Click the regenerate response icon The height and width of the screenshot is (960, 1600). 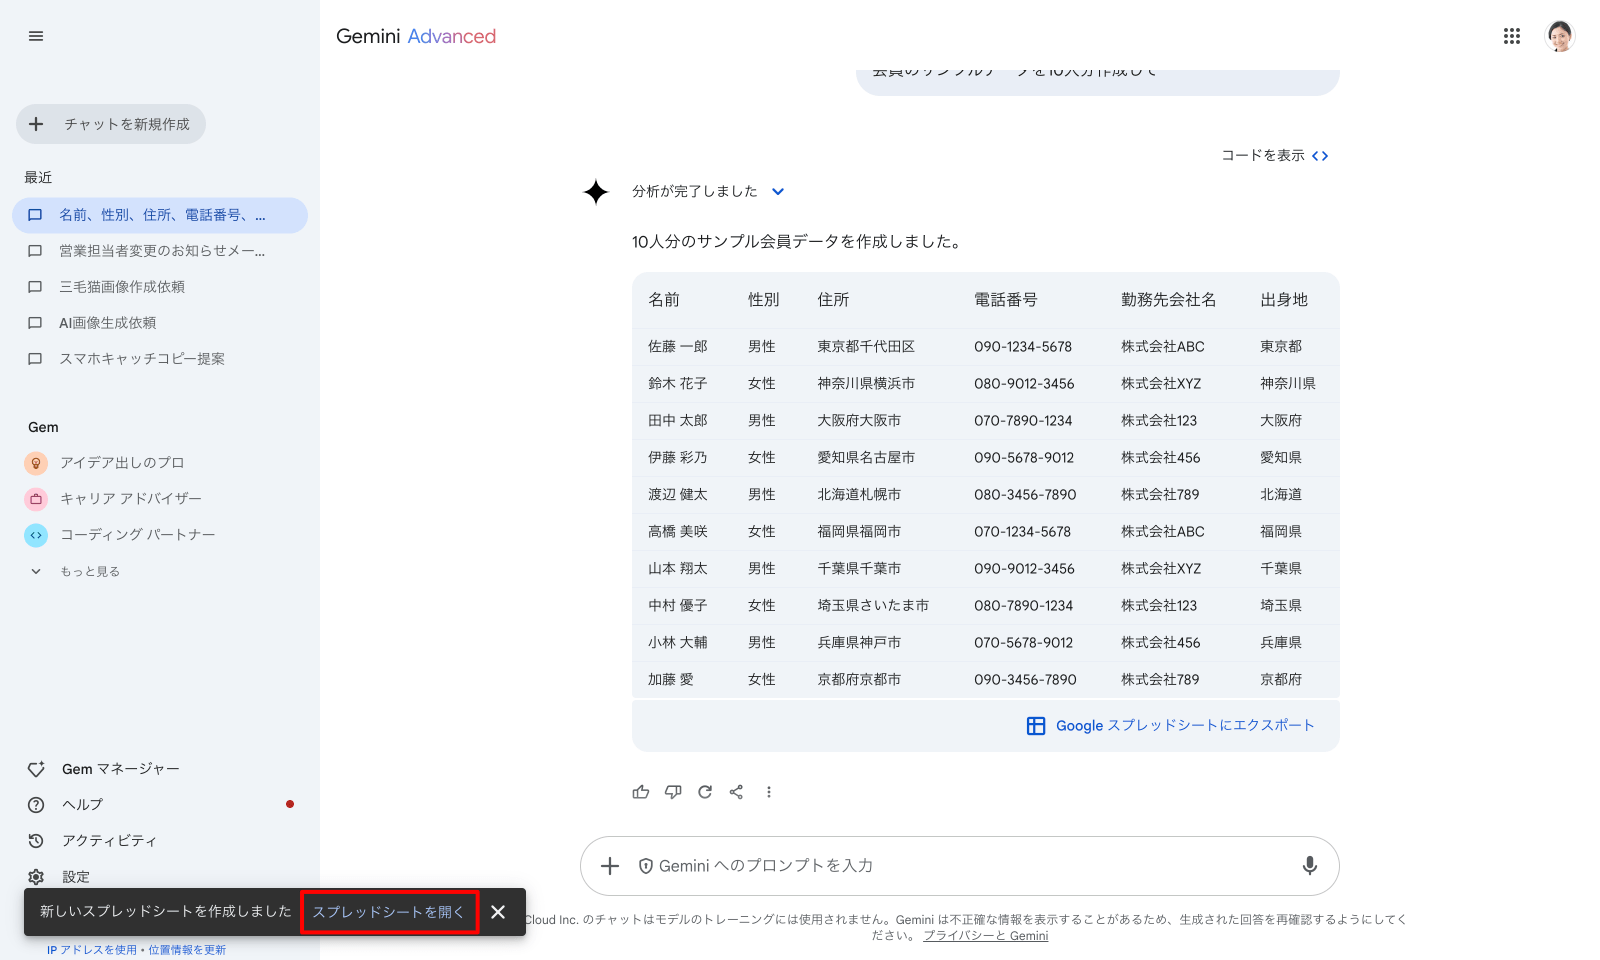tap(705, 792)
